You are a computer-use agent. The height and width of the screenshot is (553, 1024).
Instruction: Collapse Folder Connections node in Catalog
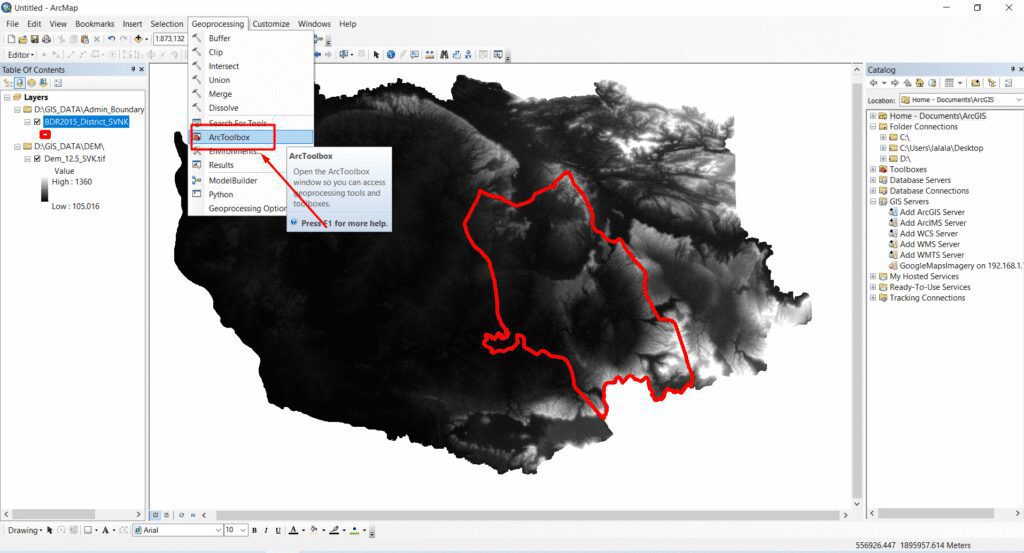click(x=873, y=127)
